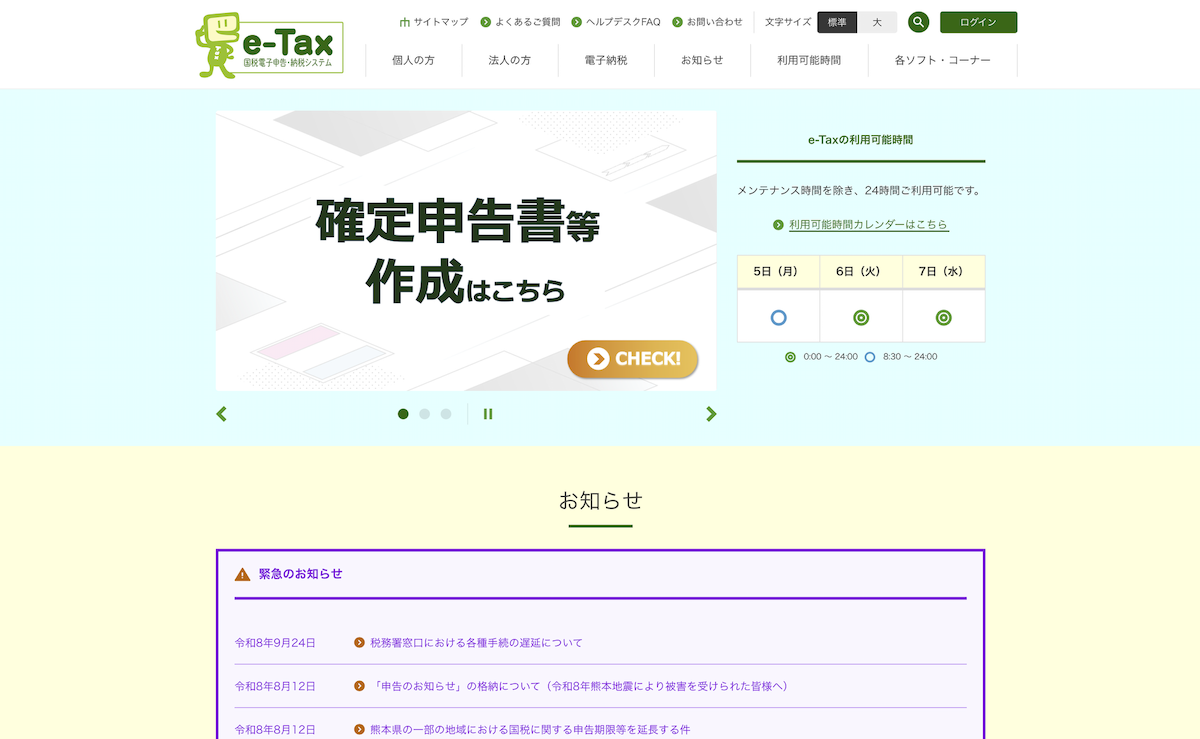Image resolution: width=1200 pixels, height=739 pixels.
Task: Show next carousel slide arrow
Action: [711, 414]
